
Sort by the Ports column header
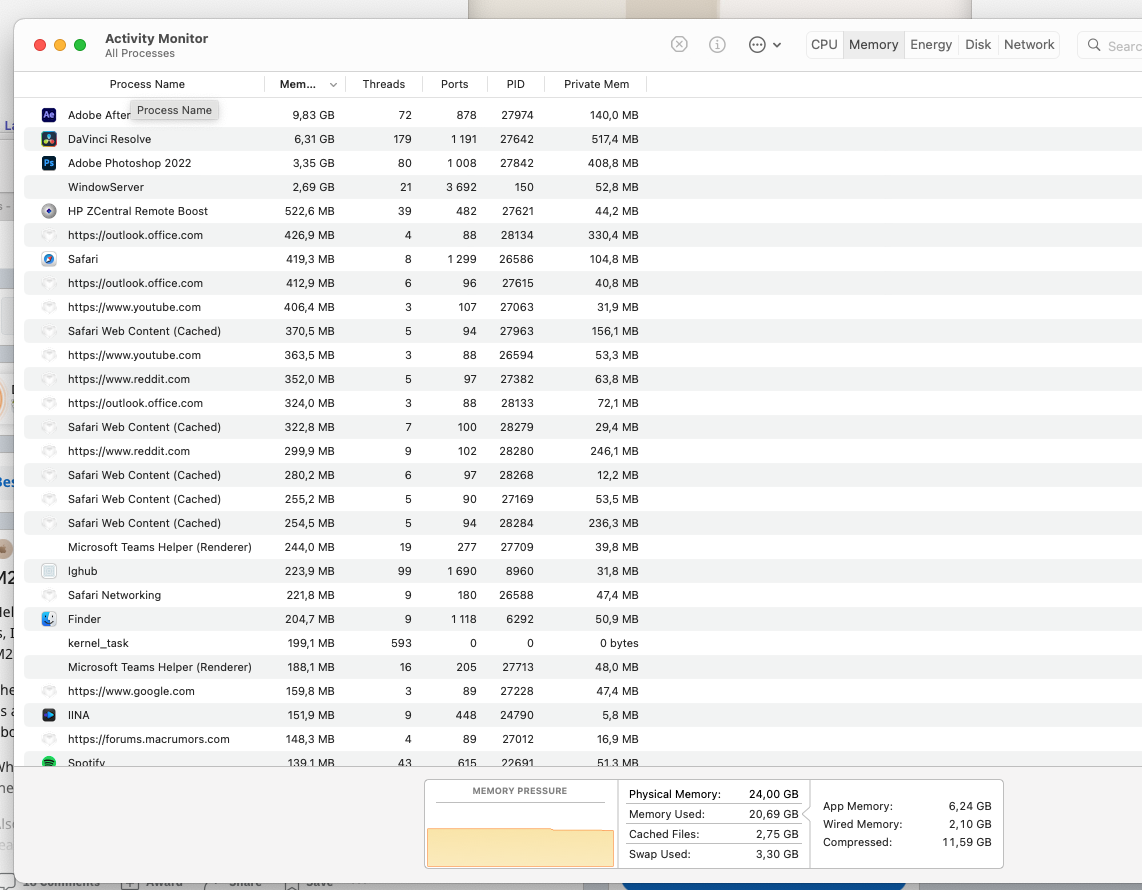[454, 84]
